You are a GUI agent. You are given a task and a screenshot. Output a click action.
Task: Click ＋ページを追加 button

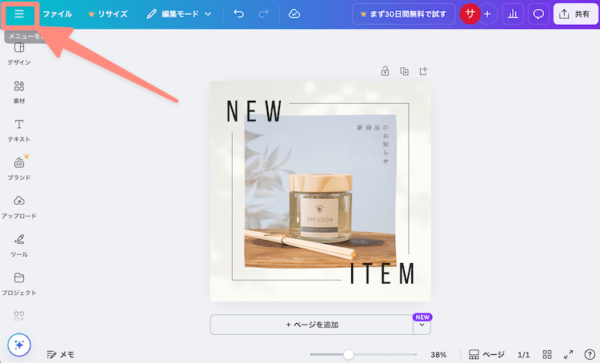coord(312,325)
